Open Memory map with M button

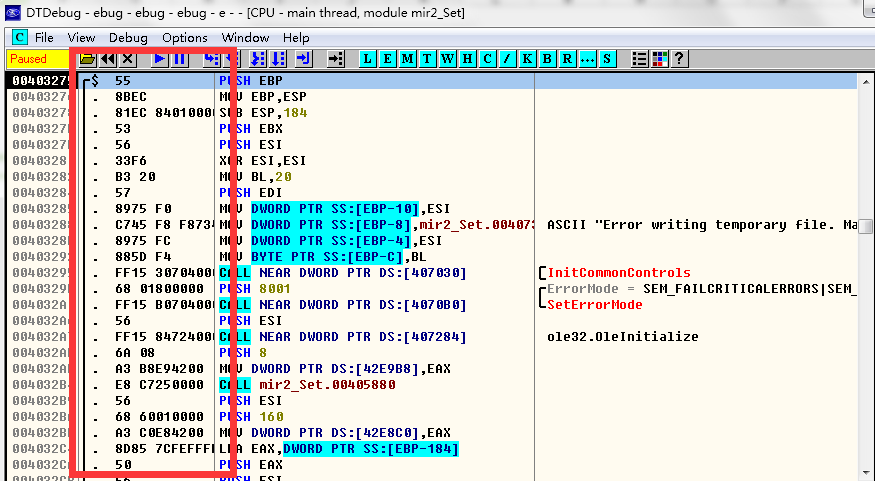(407, 59)
